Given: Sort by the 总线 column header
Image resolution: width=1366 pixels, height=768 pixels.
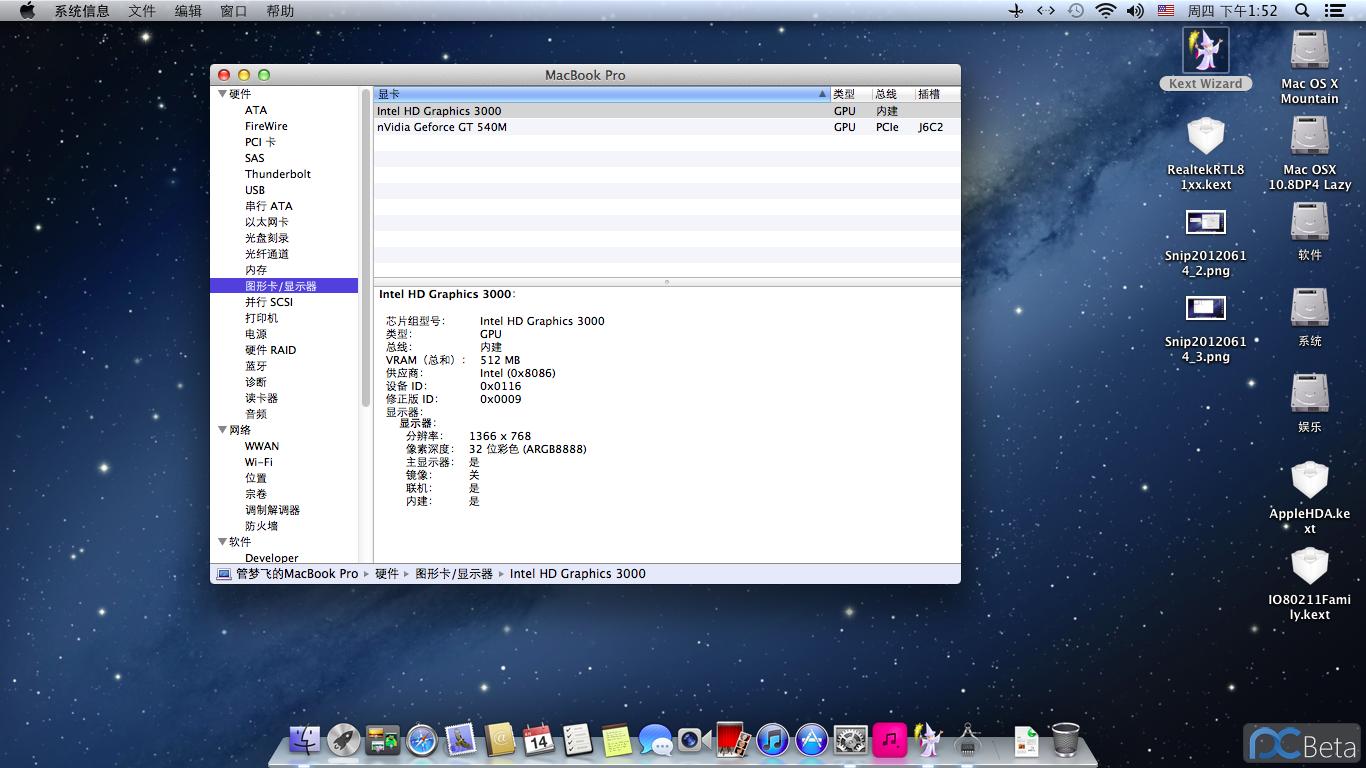Looking at the screenshot, I should point(893,94).
